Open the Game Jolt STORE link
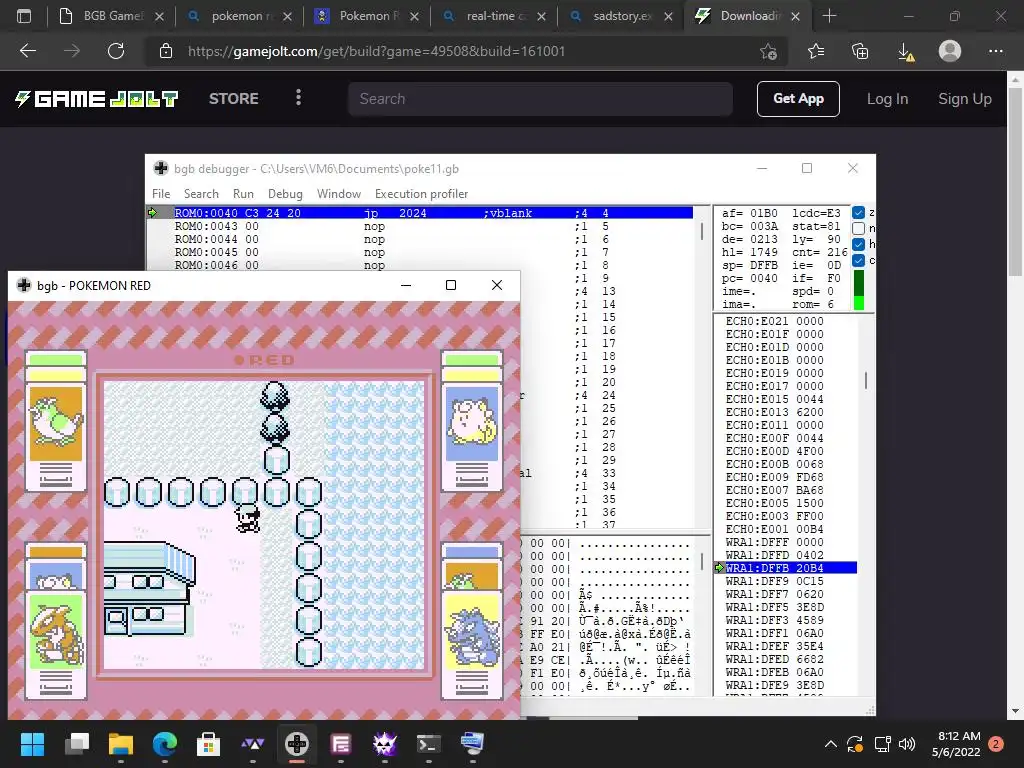The height and width of the screenshot is (768, 1024). tap(234, 99)
